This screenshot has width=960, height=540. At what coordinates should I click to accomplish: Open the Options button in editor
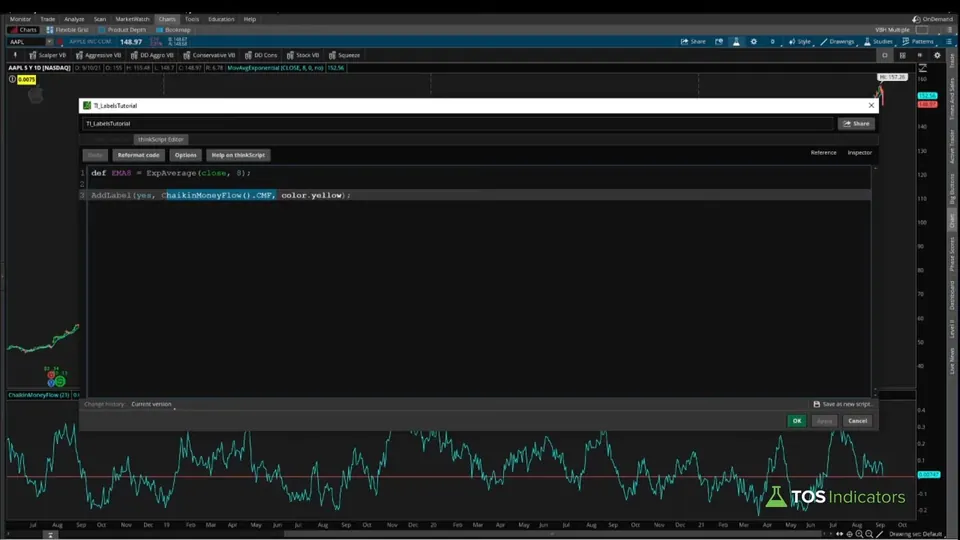[x=186, y=155]
